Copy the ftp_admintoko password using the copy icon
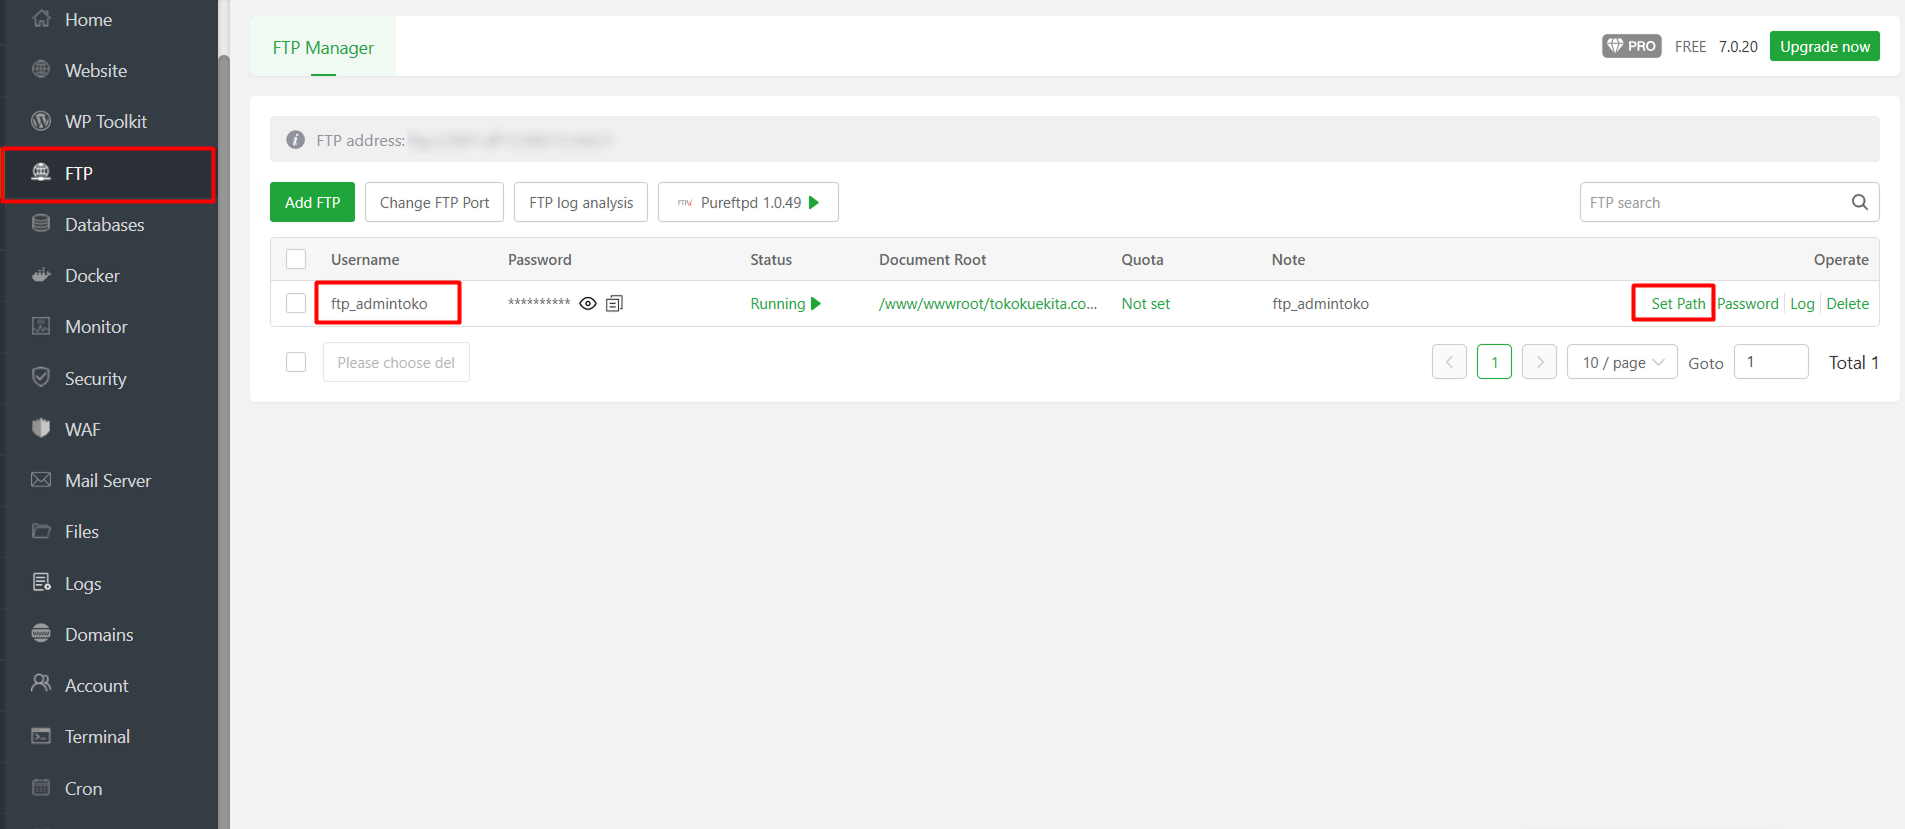Viewport: 1905px width, 829px height. point(614,303)
